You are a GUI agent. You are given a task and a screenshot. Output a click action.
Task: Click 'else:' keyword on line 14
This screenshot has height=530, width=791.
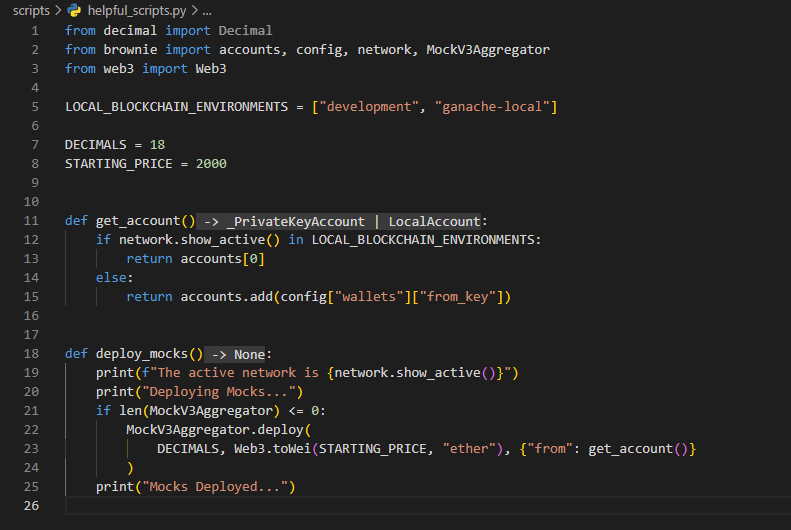tap(115, 278)
